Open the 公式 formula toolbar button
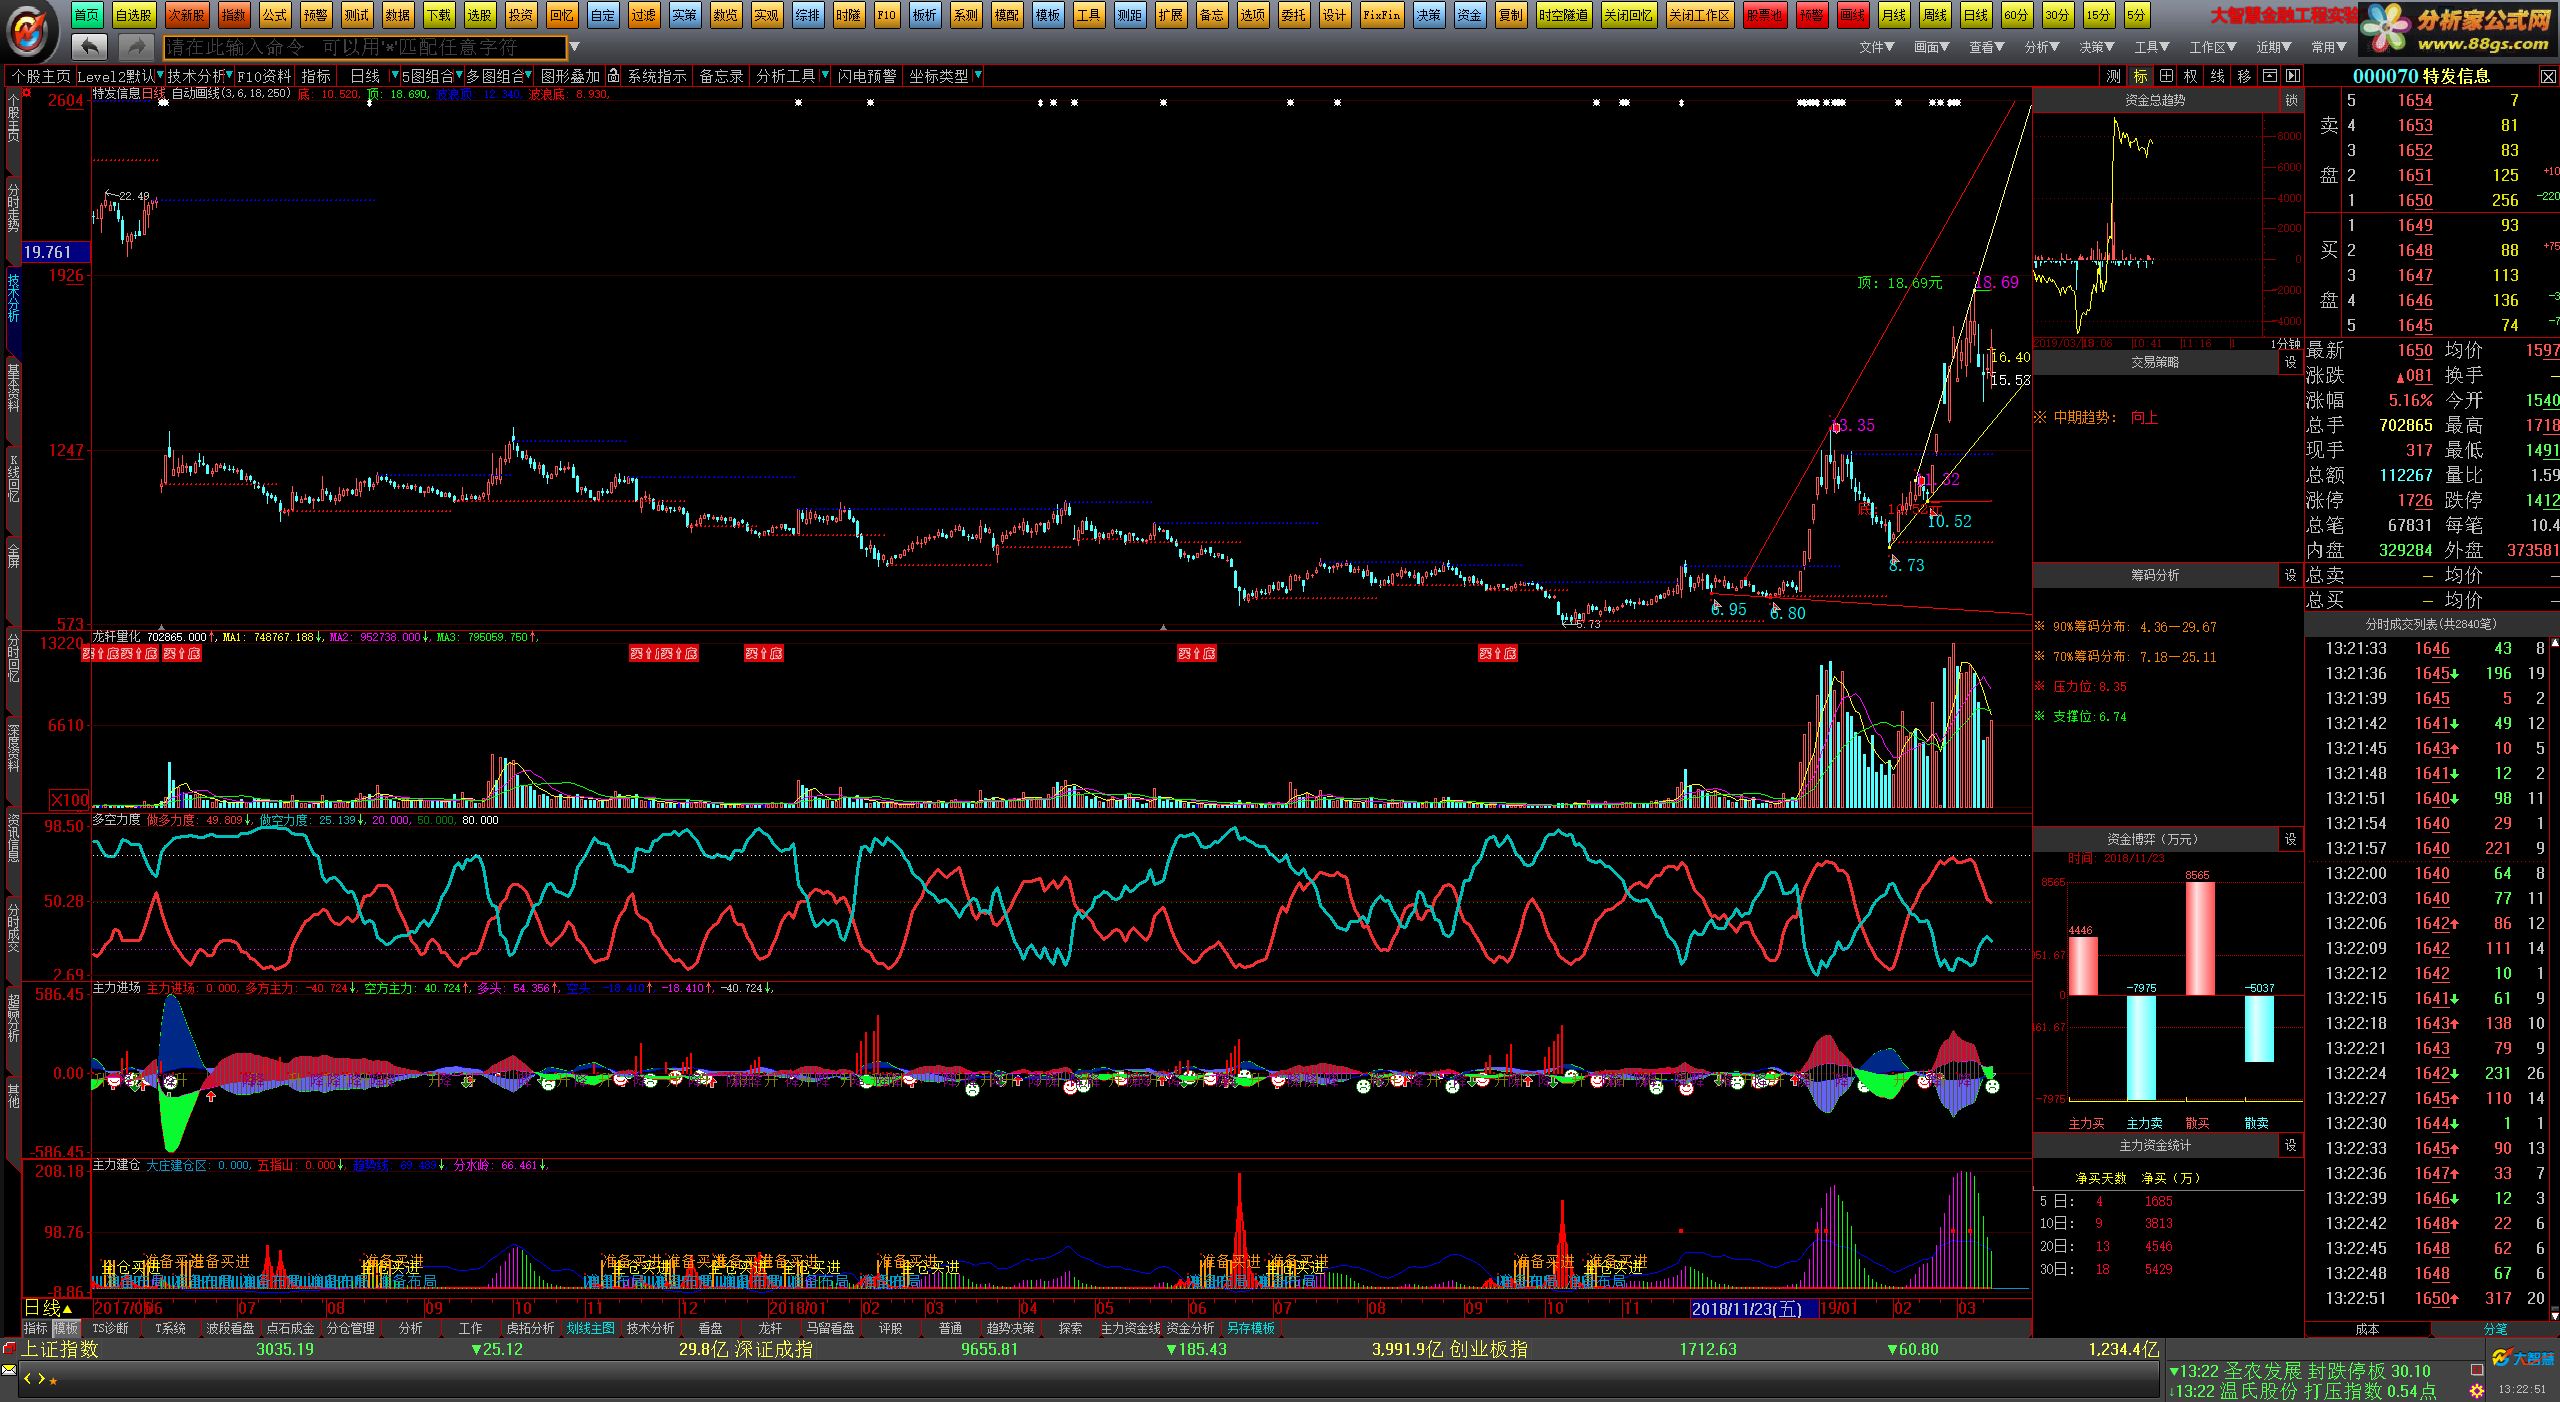 (274, 15)
